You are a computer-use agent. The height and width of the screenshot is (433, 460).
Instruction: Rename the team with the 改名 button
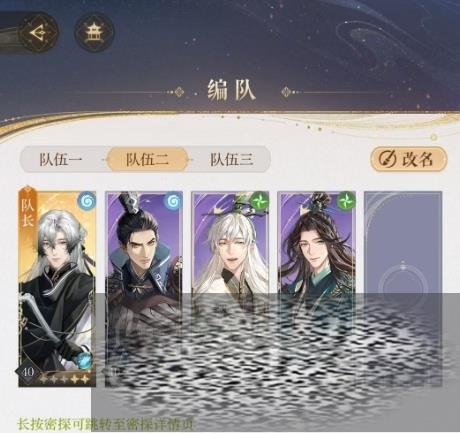click(x=408, y=159)
